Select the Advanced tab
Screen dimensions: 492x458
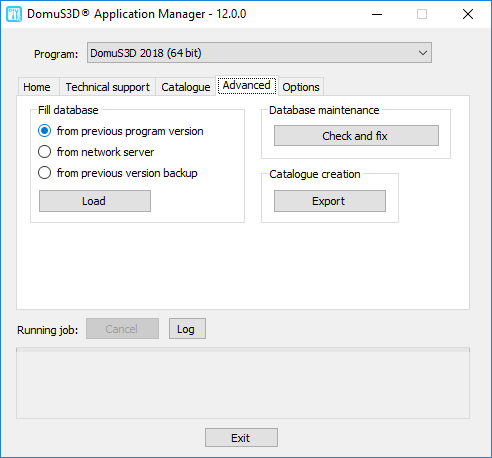click(247, 86)
